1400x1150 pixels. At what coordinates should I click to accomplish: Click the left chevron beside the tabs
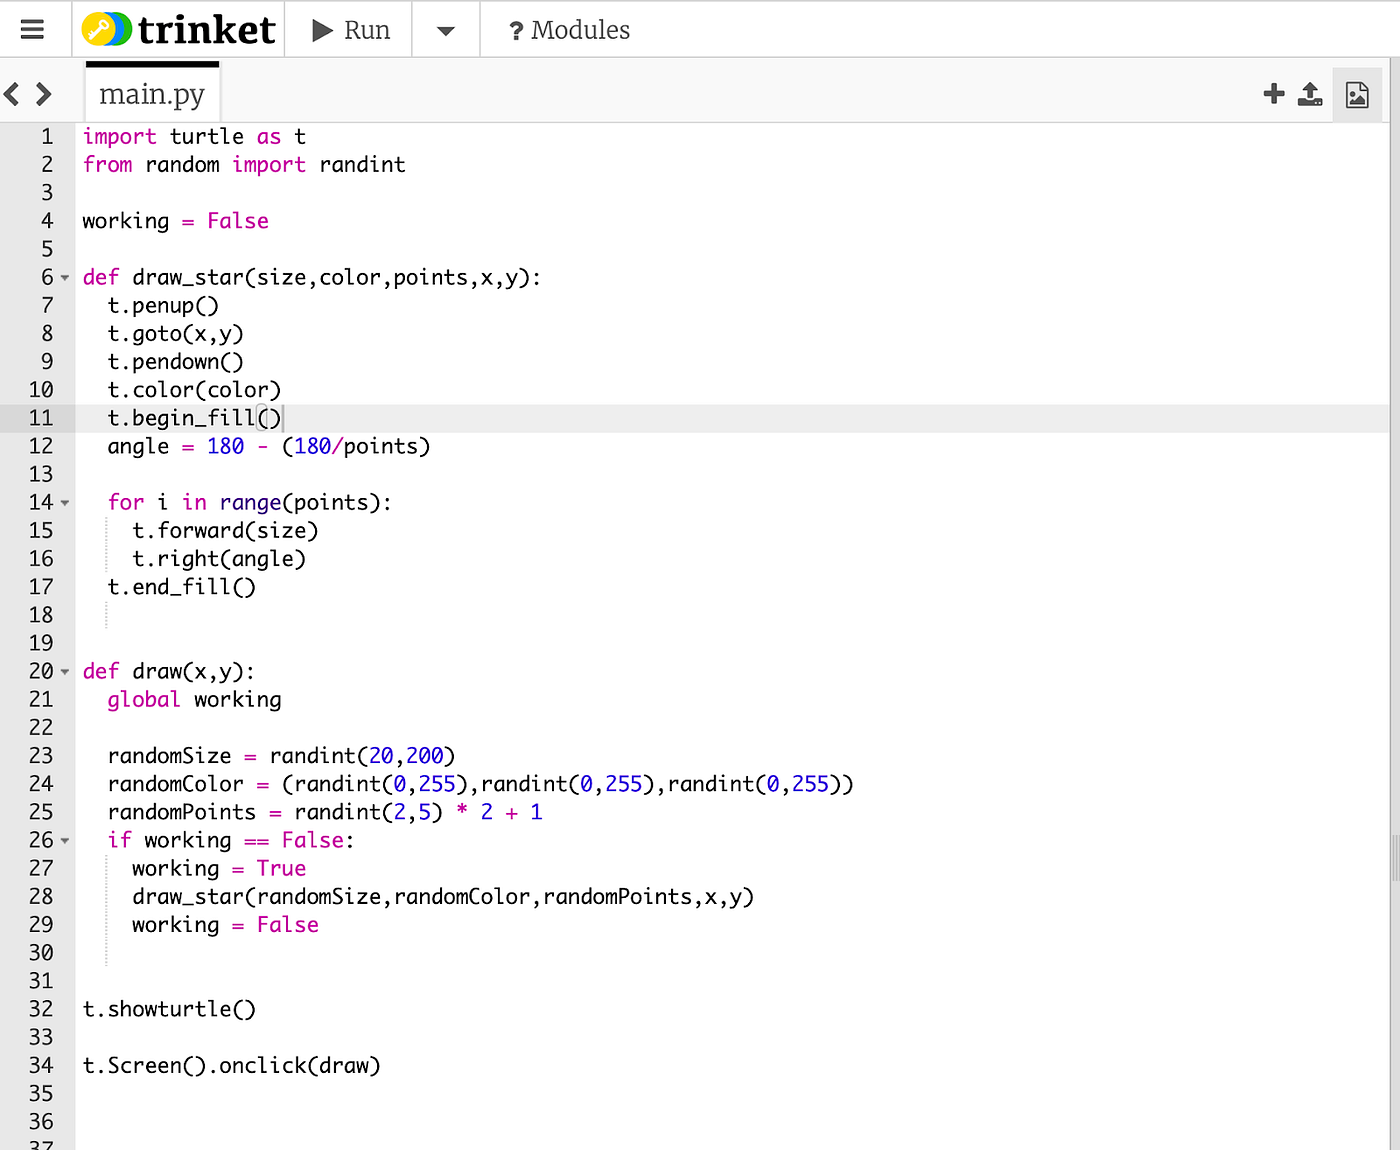click(x=10, y=93)
